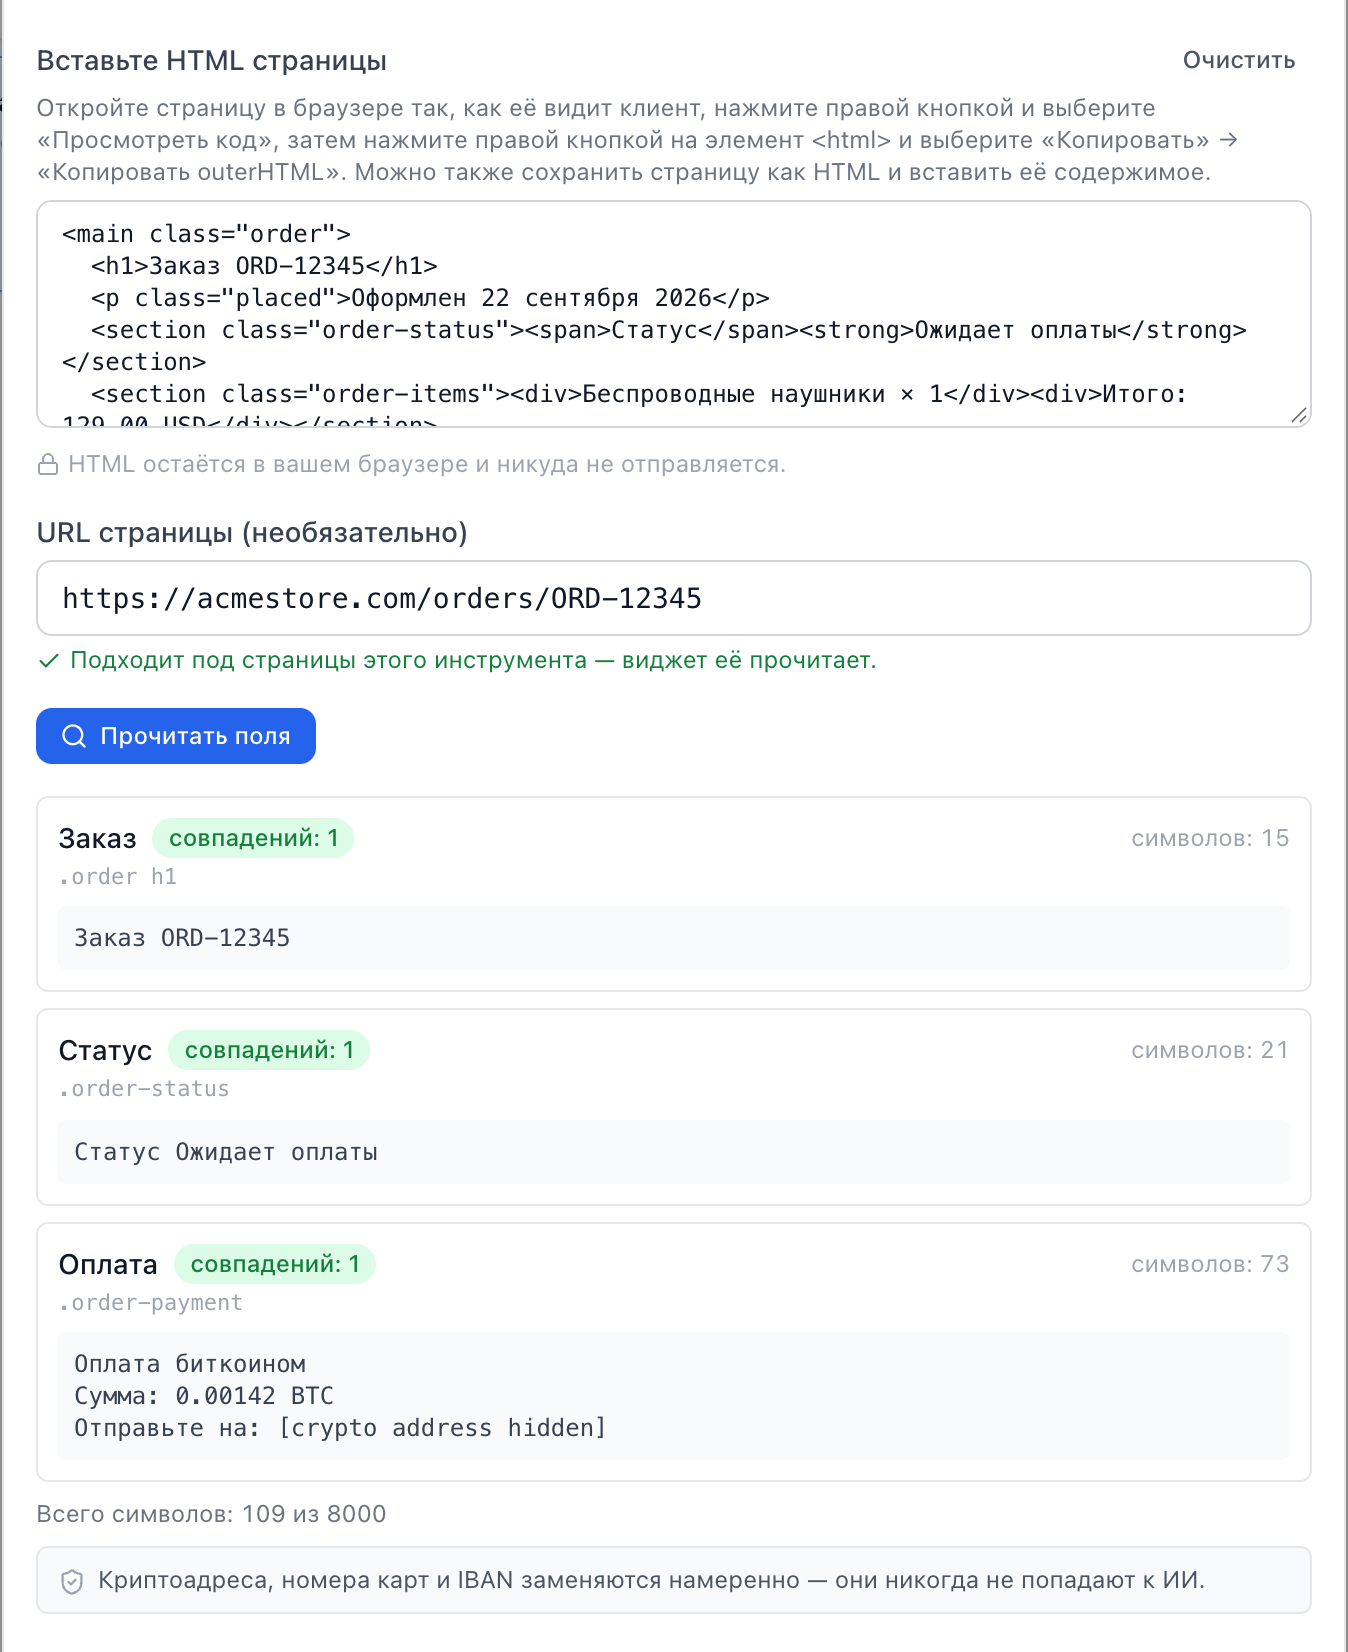Click the «Всего символов: 109 из 8000» total
Screen dimensions: 1348x1652
(211, 1514)
